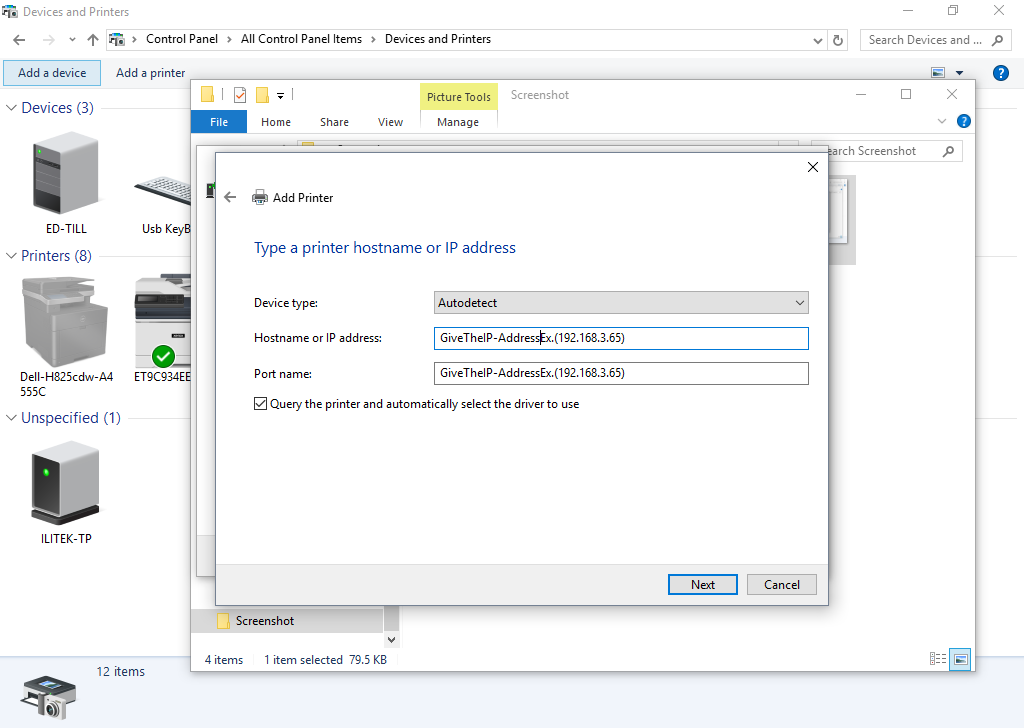Collapse the Unspecified (1) group
Screen dimensions: 1024x728
coord(12,418)
